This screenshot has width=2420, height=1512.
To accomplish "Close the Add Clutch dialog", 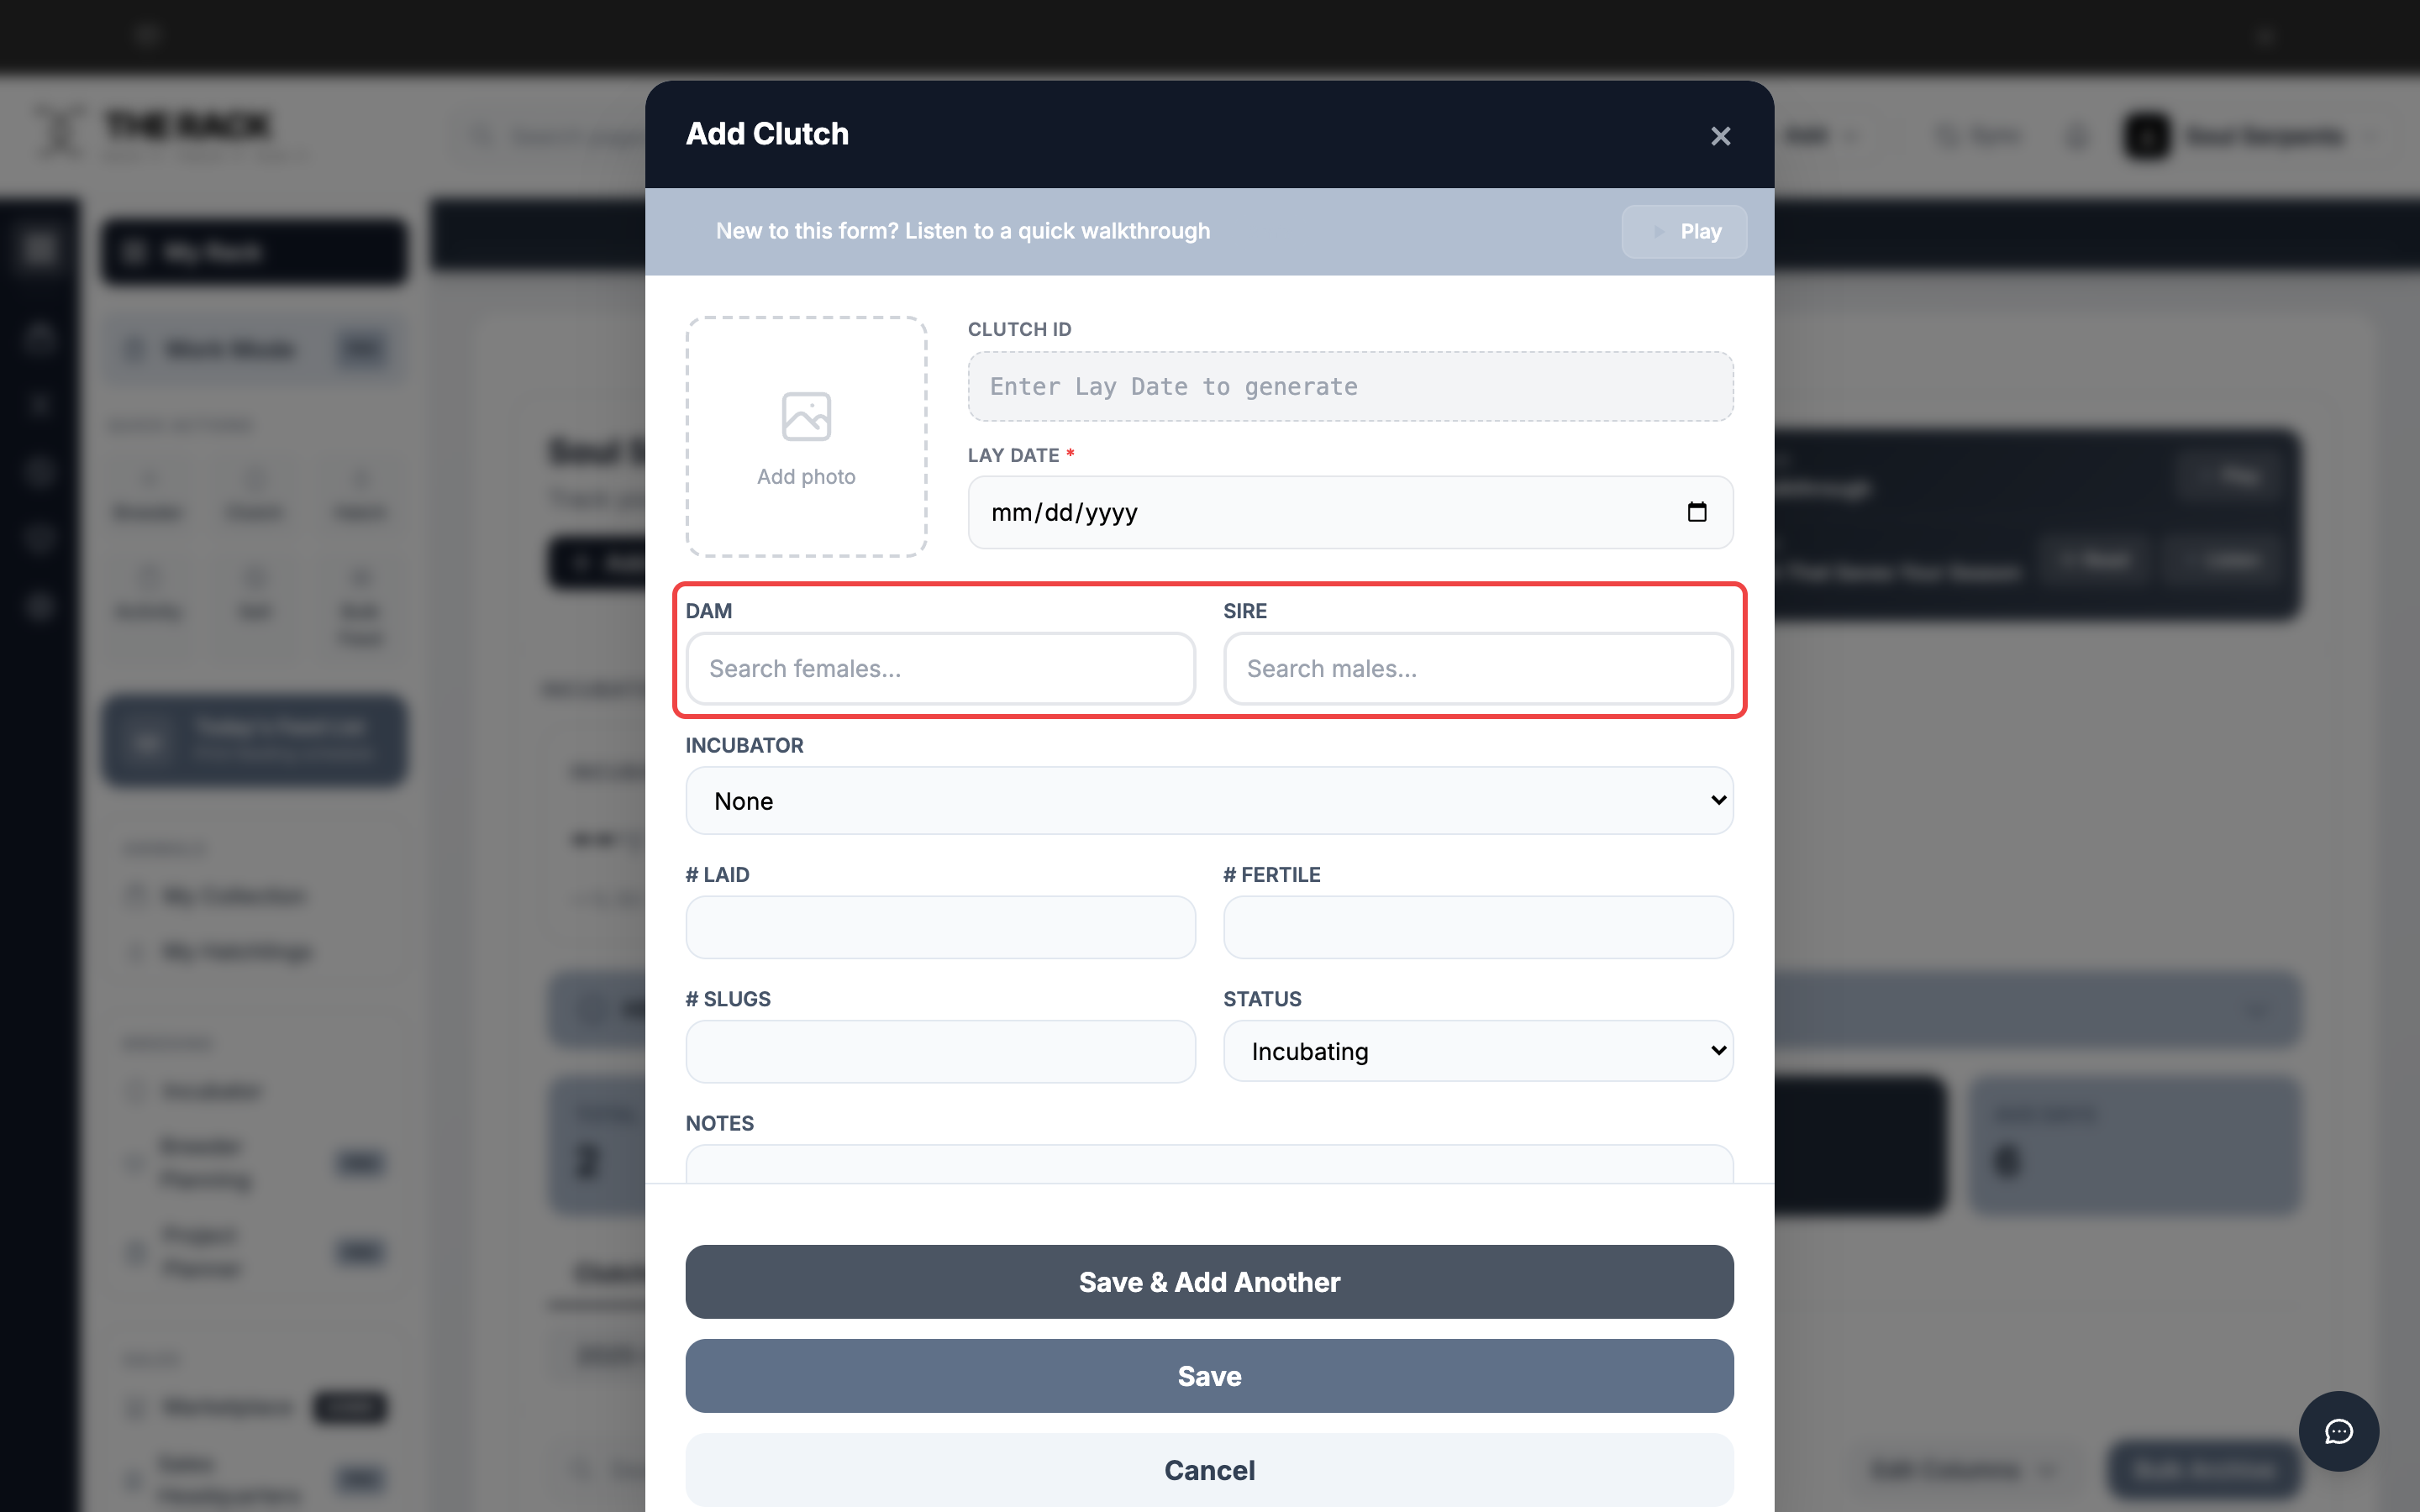I will (1720, 136).
